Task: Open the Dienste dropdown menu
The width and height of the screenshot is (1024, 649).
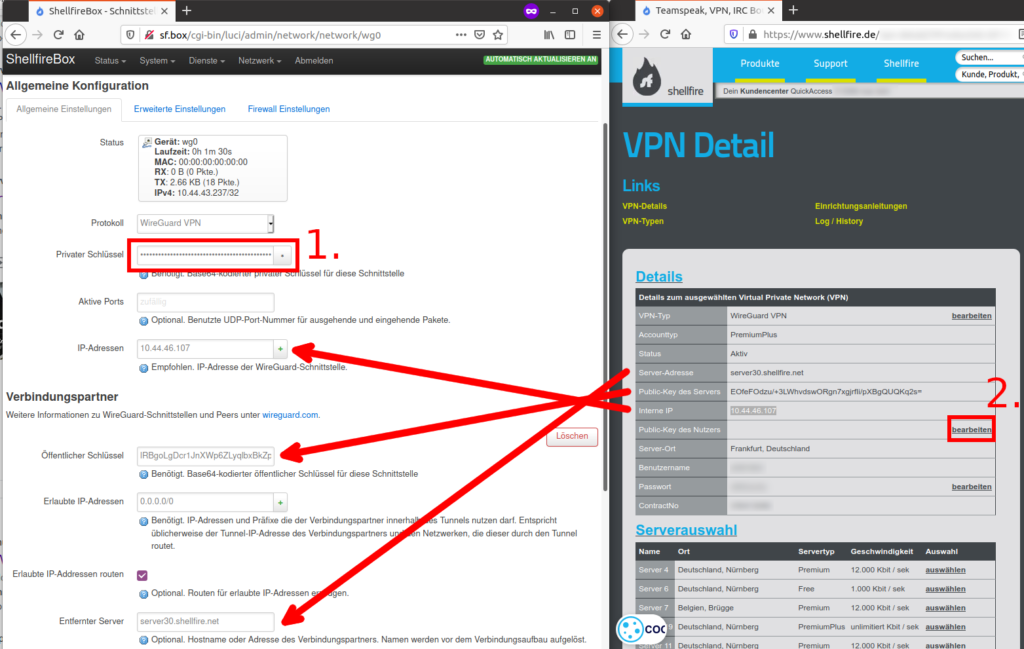Action: 208,60
